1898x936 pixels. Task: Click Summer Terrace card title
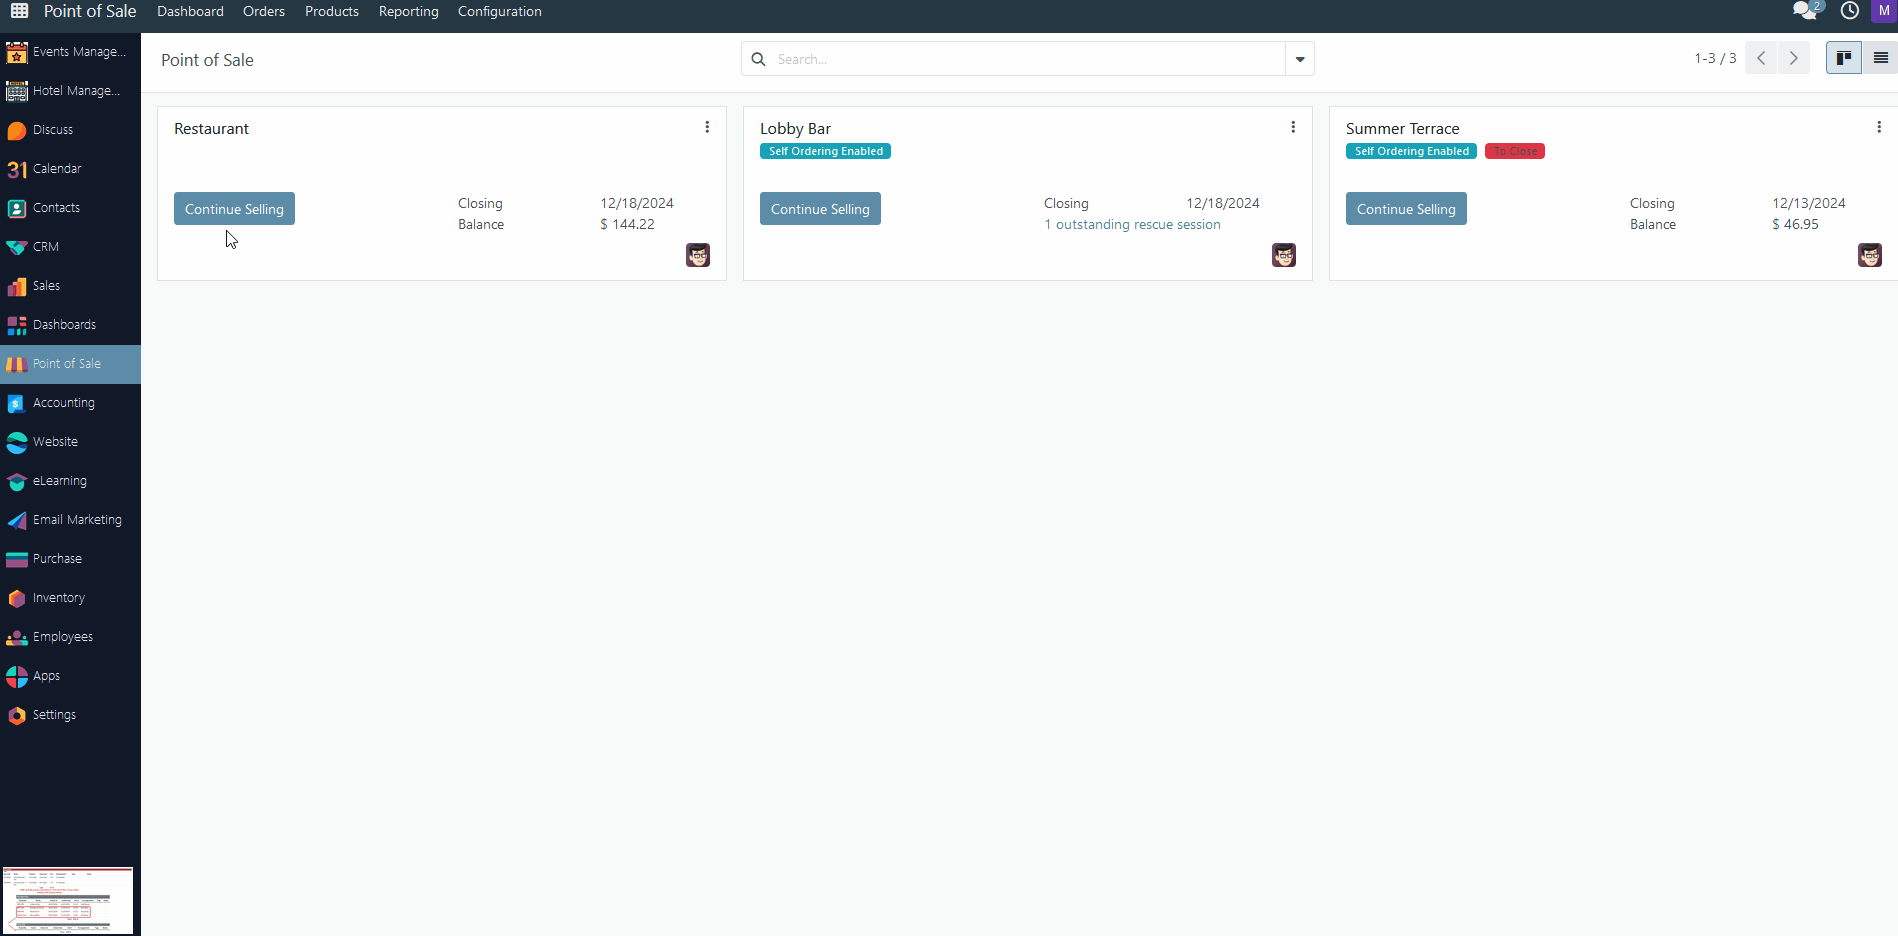[x=1402, y=129]
